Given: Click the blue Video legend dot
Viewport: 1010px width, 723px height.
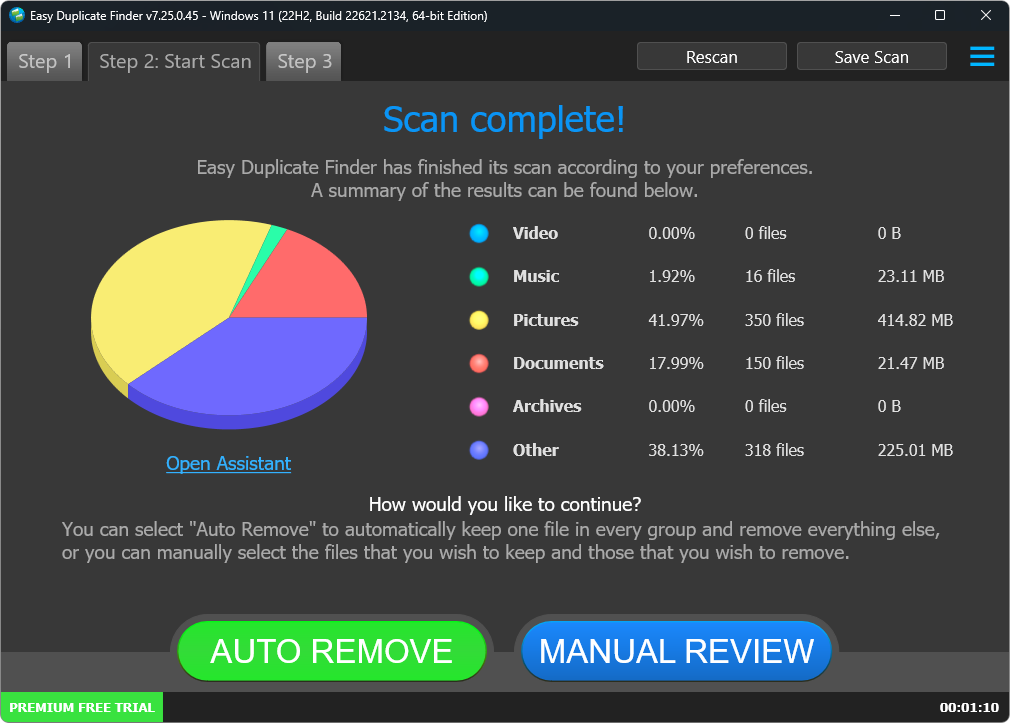Looking at the screenshot, I should 479,233.
